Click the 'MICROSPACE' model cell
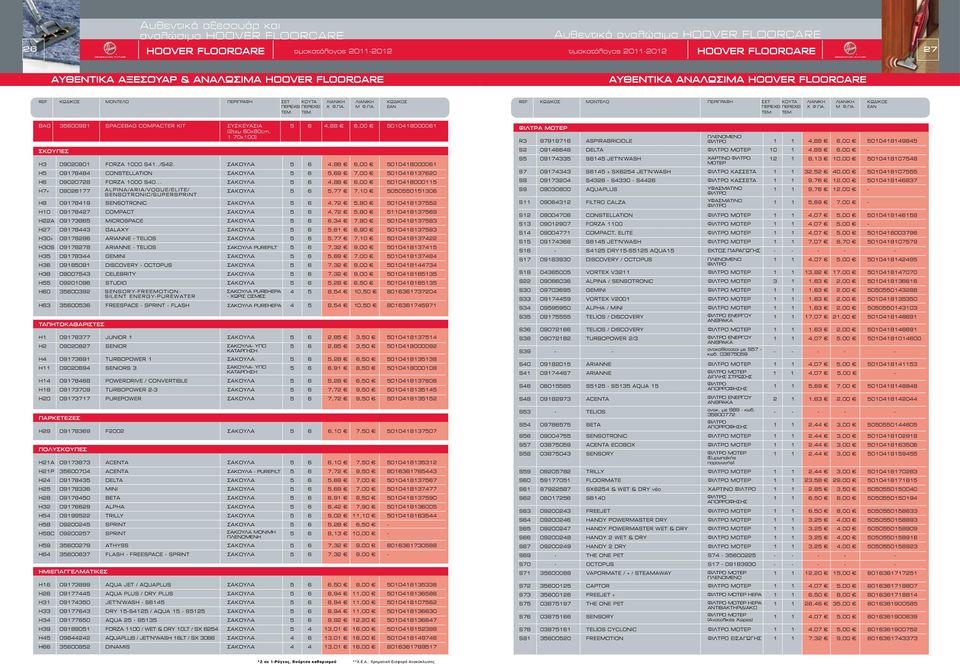Viewport: 960px width, 664px height. (x=124, y=221)
